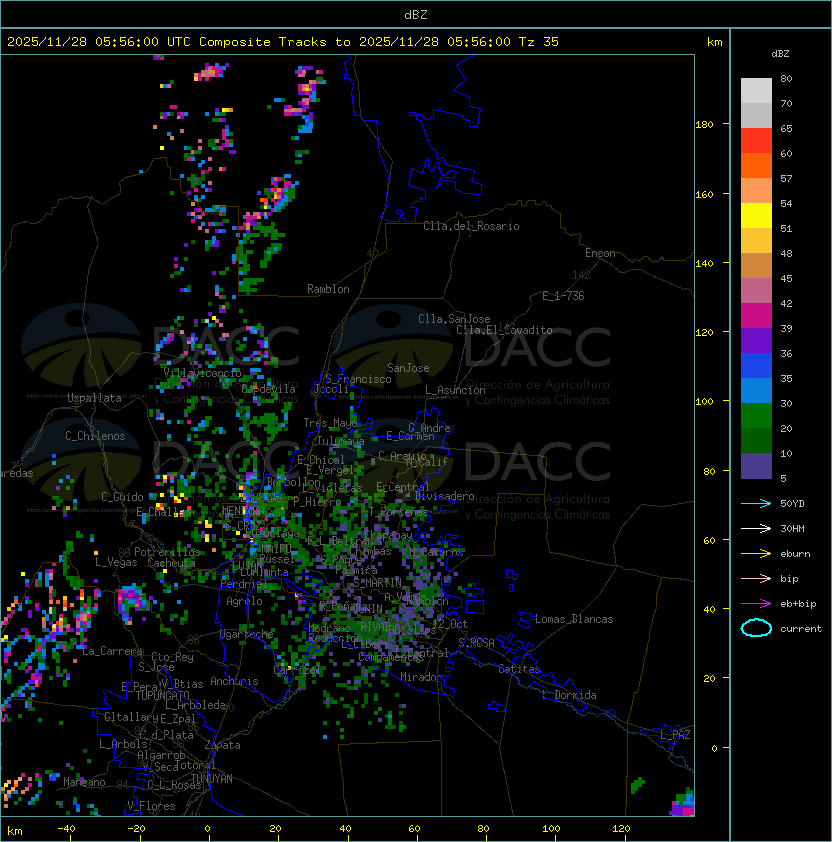Click the cyan 50YD arrow legend icon

point(756,503)
